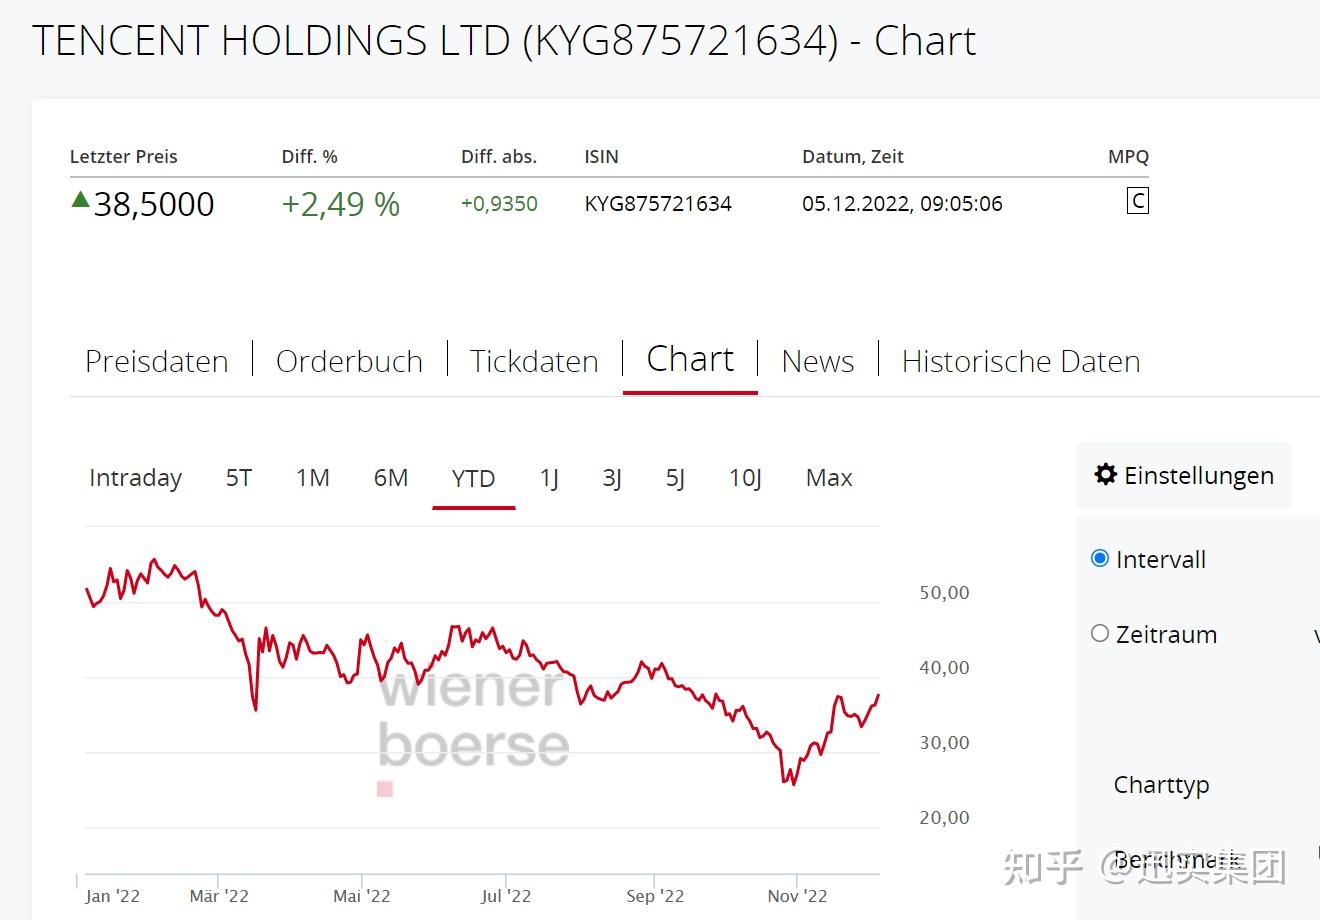Show the 3J chart period
Viewport: 1320px width, 920px height.
pyautogui.click(x=612, y=478)
